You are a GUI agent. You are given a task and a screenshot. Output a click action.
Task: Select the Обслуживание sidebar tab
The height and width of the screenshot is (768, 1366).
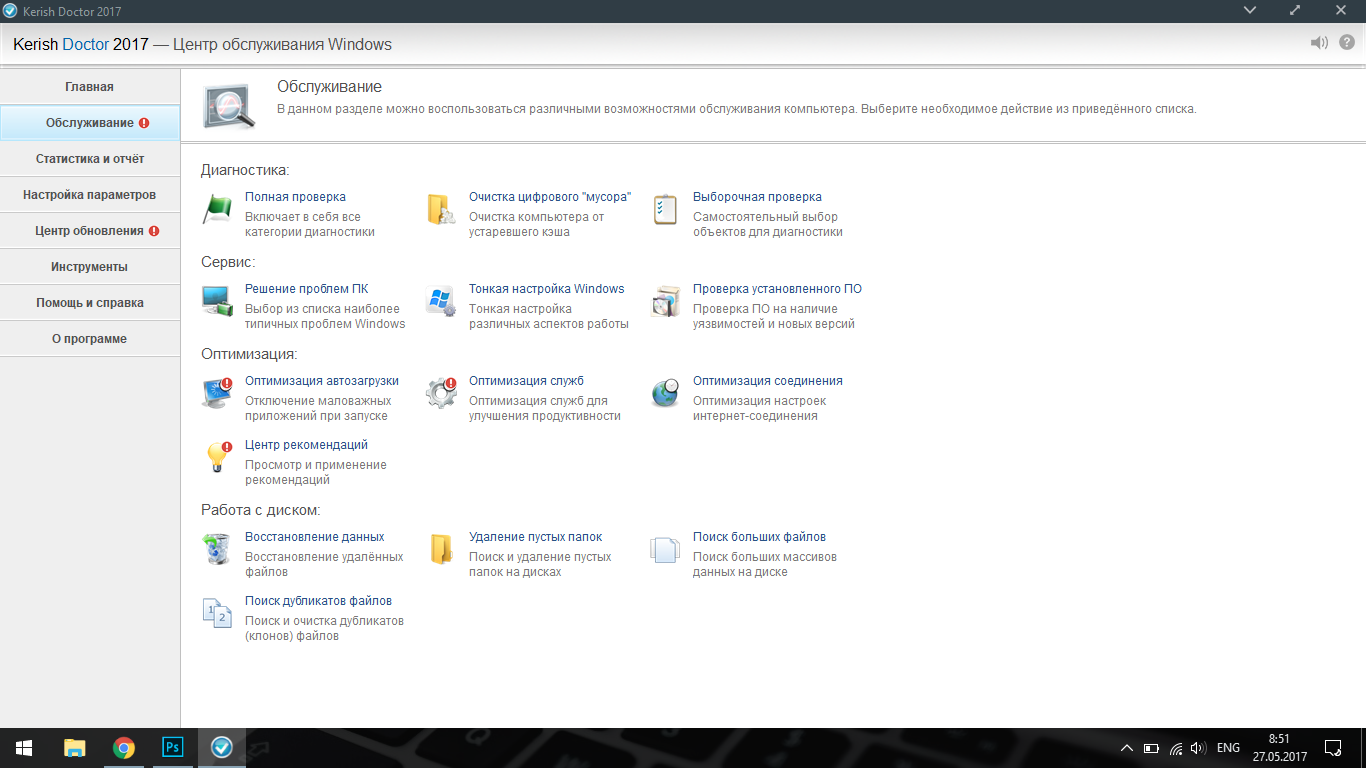click(90, 123)
